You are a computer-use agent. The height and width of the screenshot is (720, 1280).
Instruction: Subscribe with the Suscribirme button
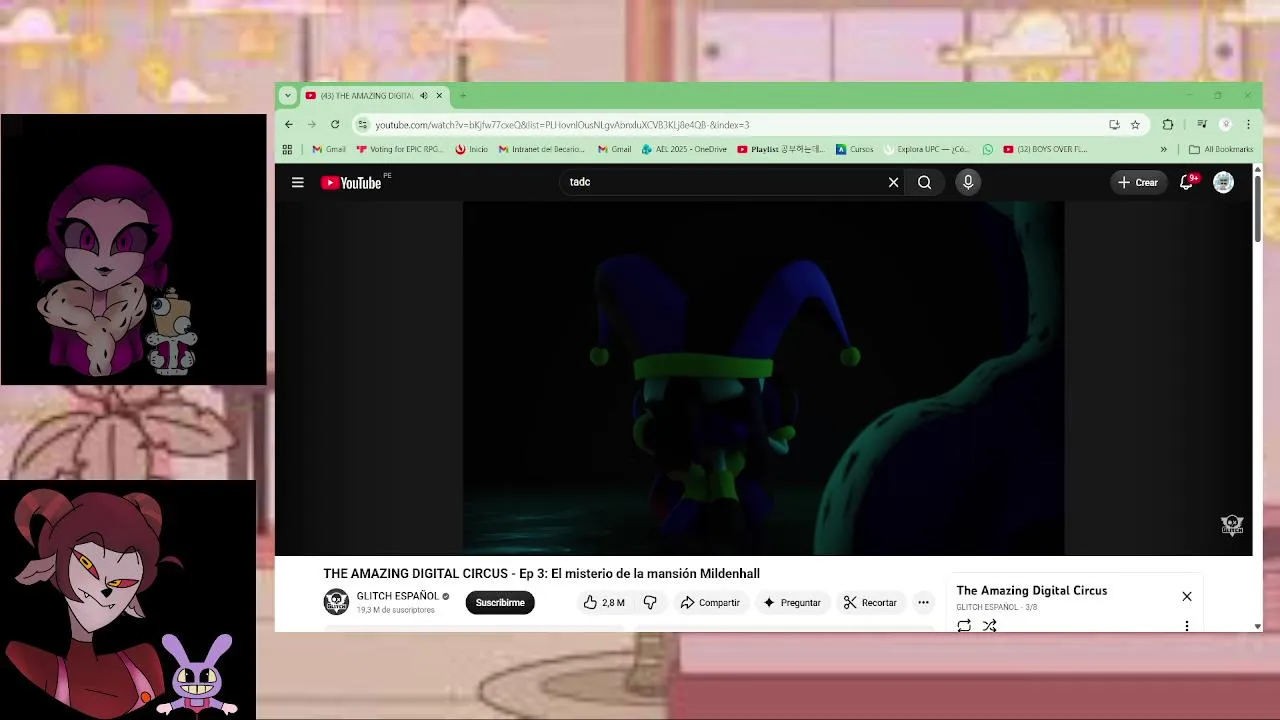(x=500, y=602)
